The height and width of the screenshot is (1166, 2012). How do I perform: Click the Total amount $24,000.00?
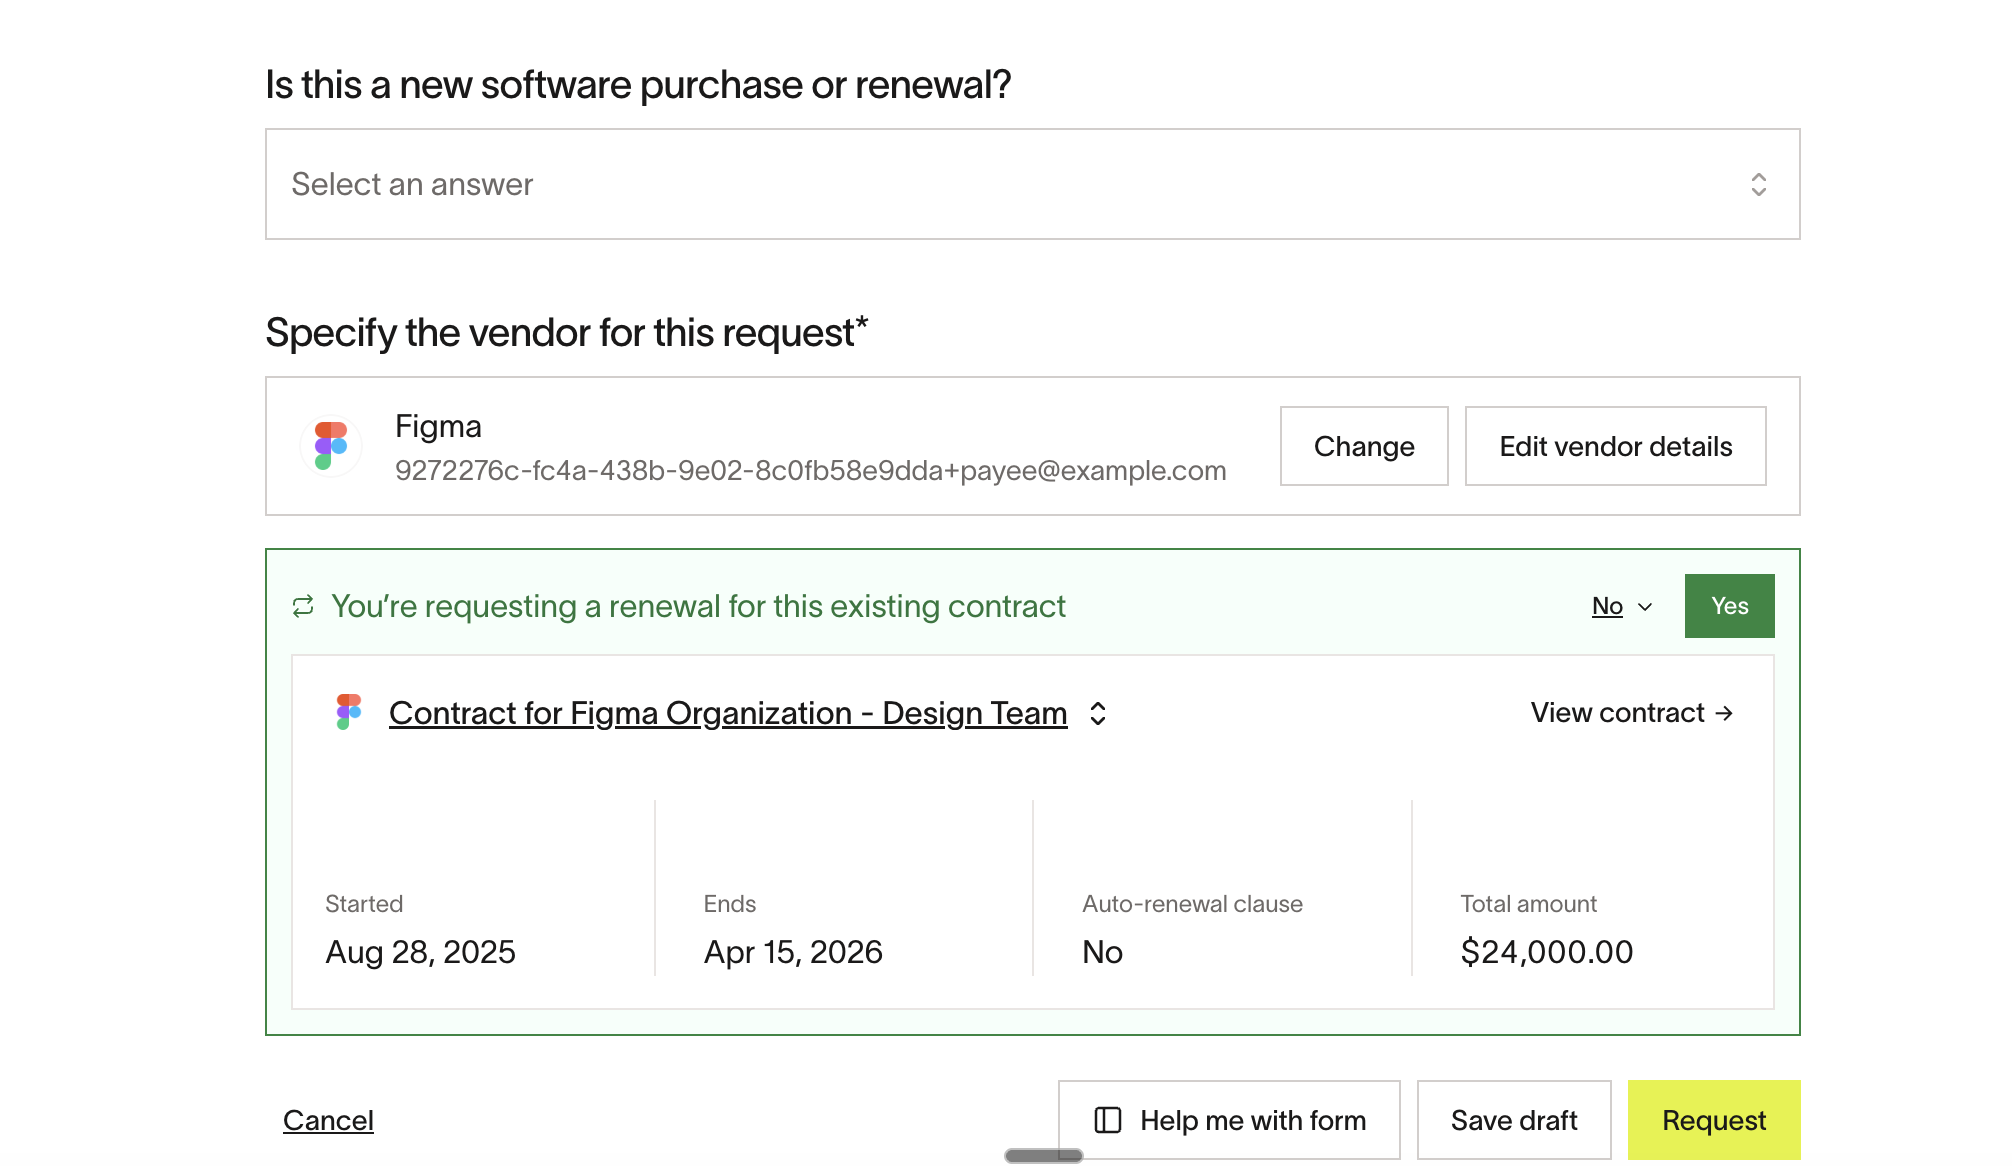coord(1546,952)
